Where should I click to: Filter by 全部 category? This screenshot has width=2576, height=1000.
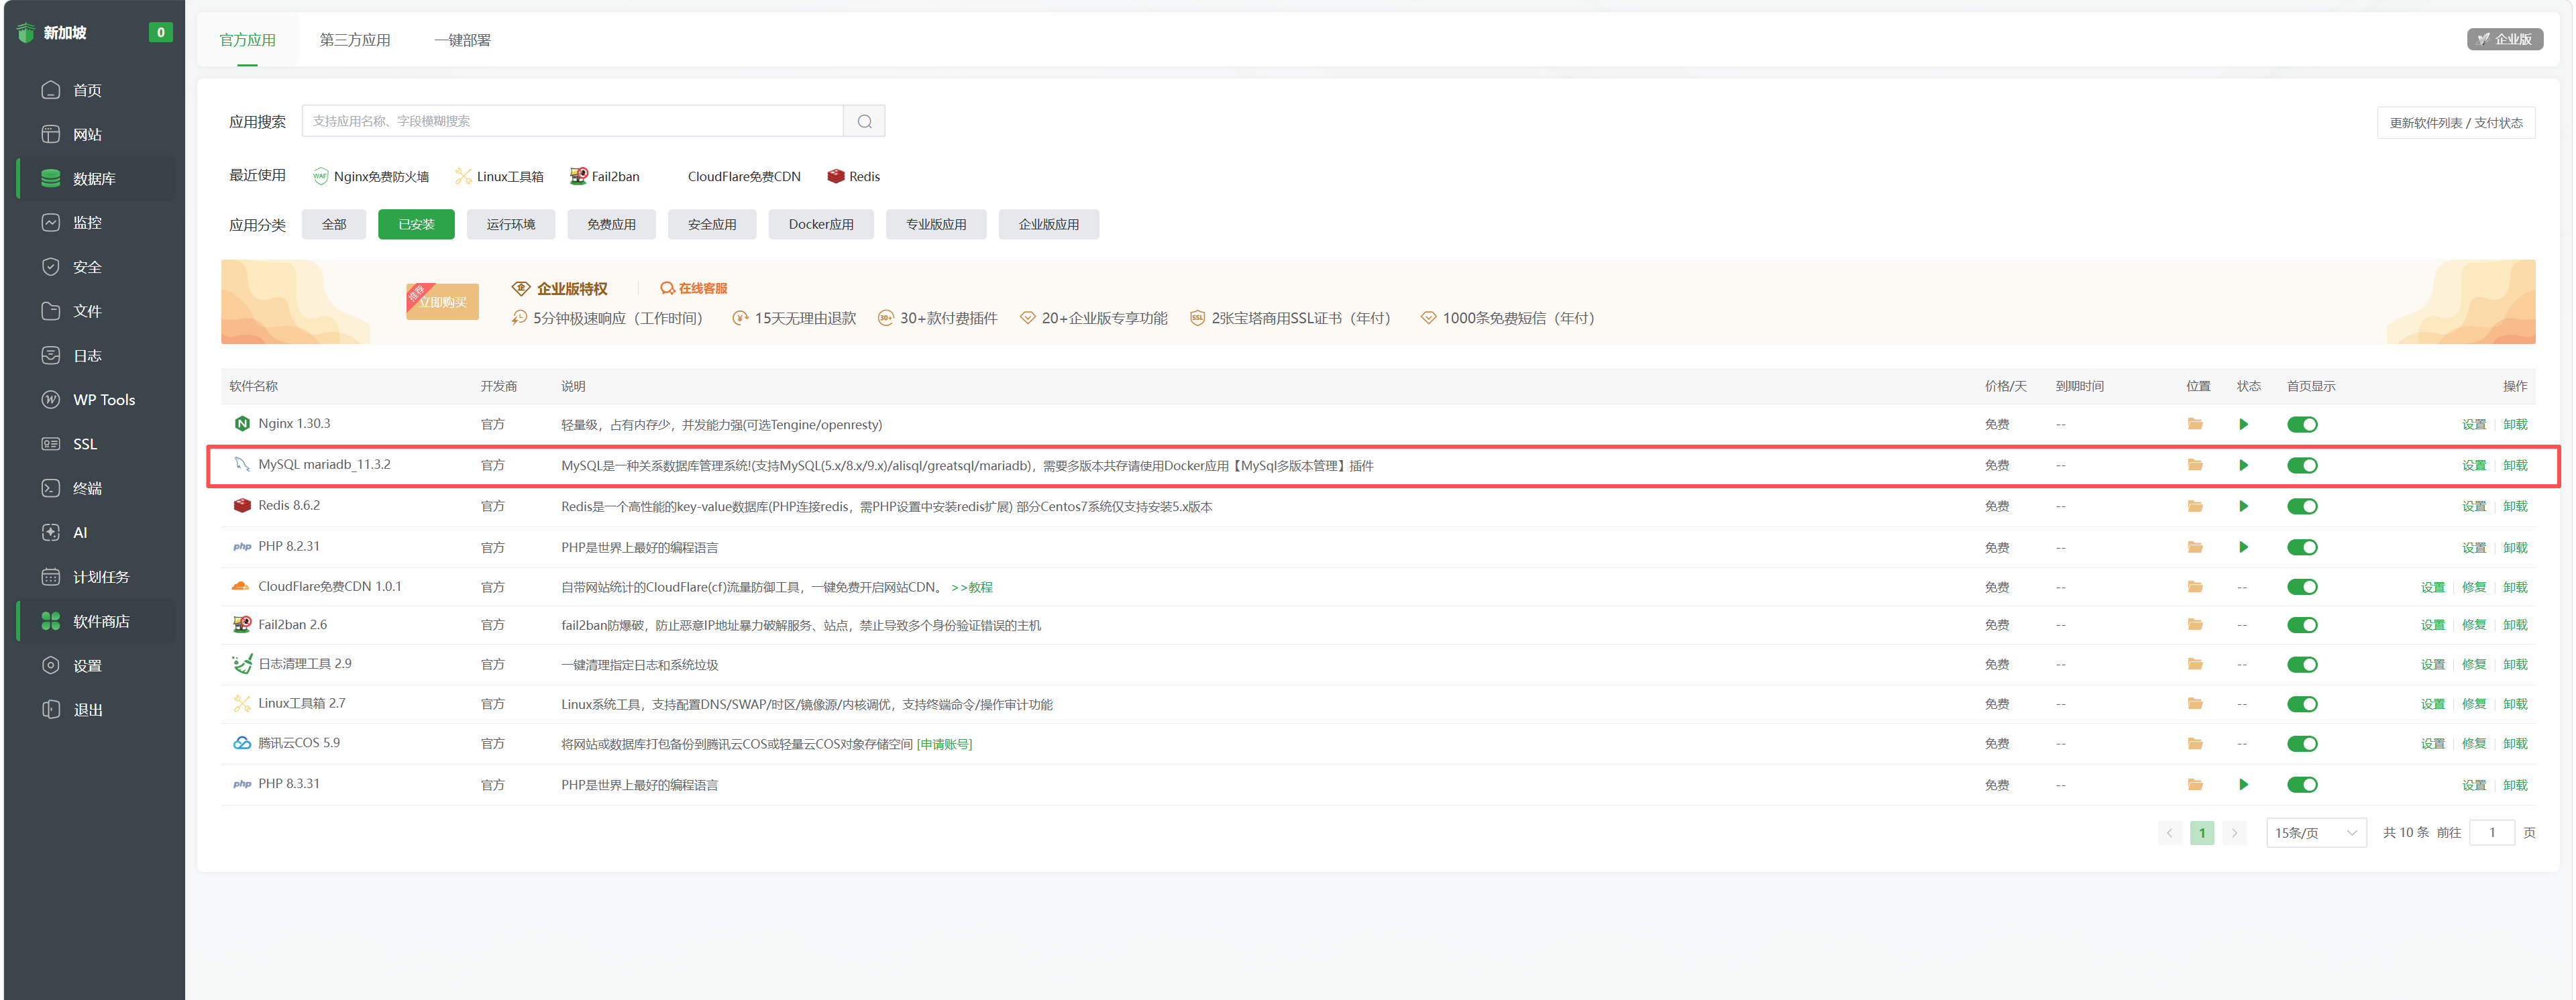click(x=334, y=225)
